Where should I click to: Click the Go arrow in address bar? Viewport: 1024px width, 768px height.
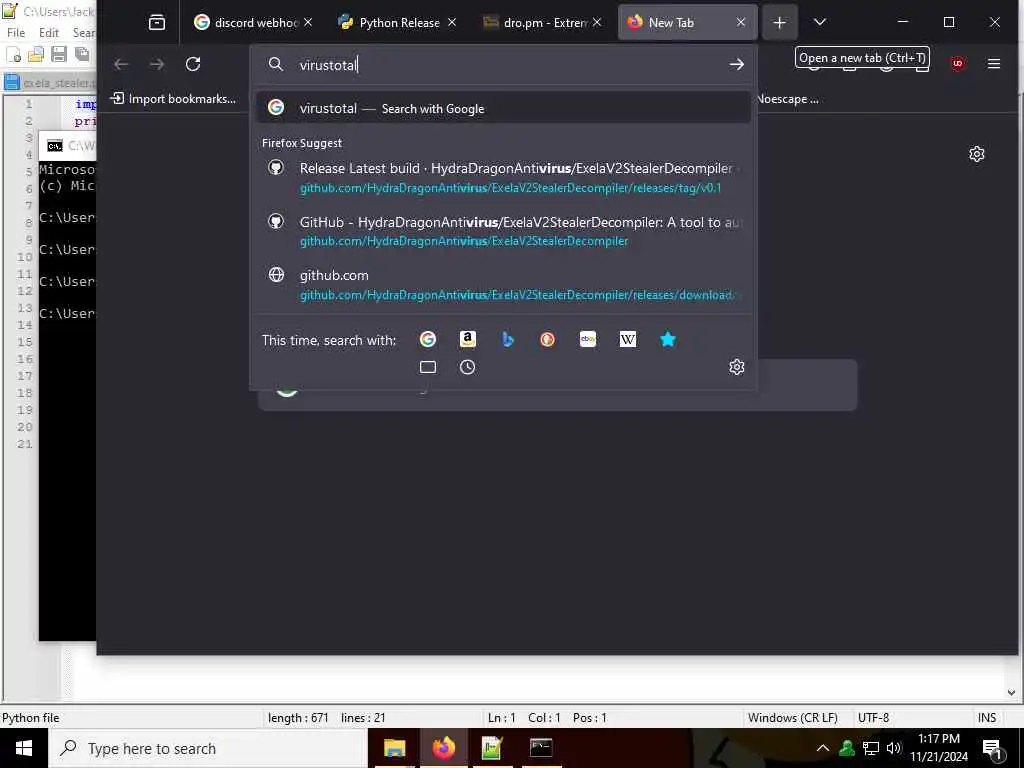tap(737, 64)
